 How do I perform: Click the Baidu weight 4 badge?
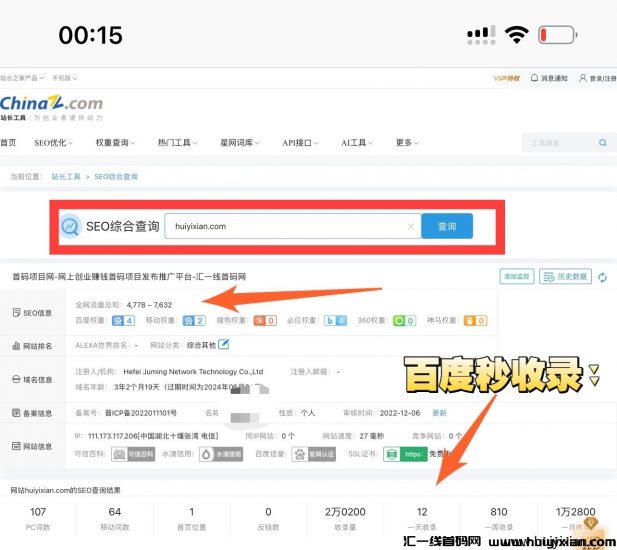click(x=124, y=321)
